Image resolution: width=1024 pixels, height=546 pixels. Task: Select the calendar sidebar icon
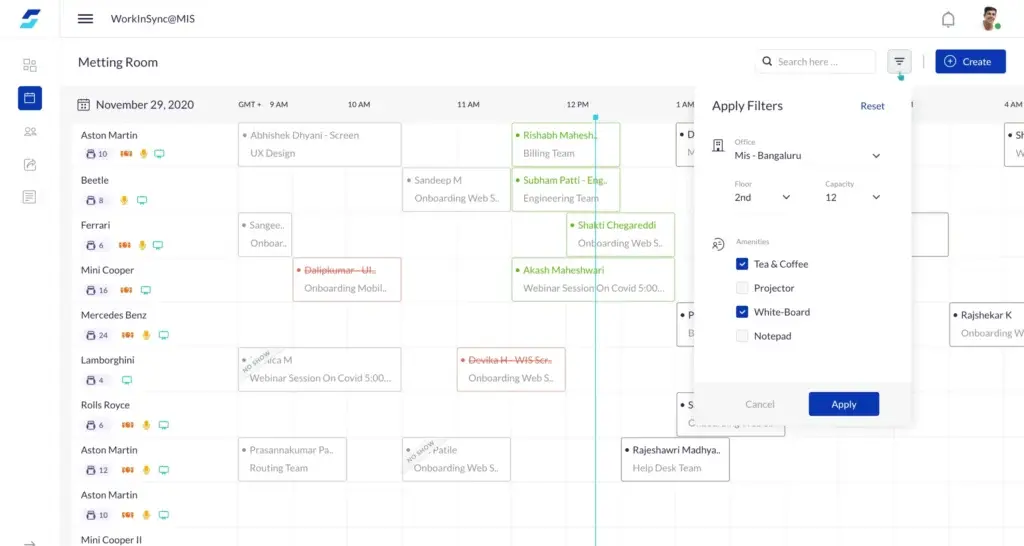point(30,98)
